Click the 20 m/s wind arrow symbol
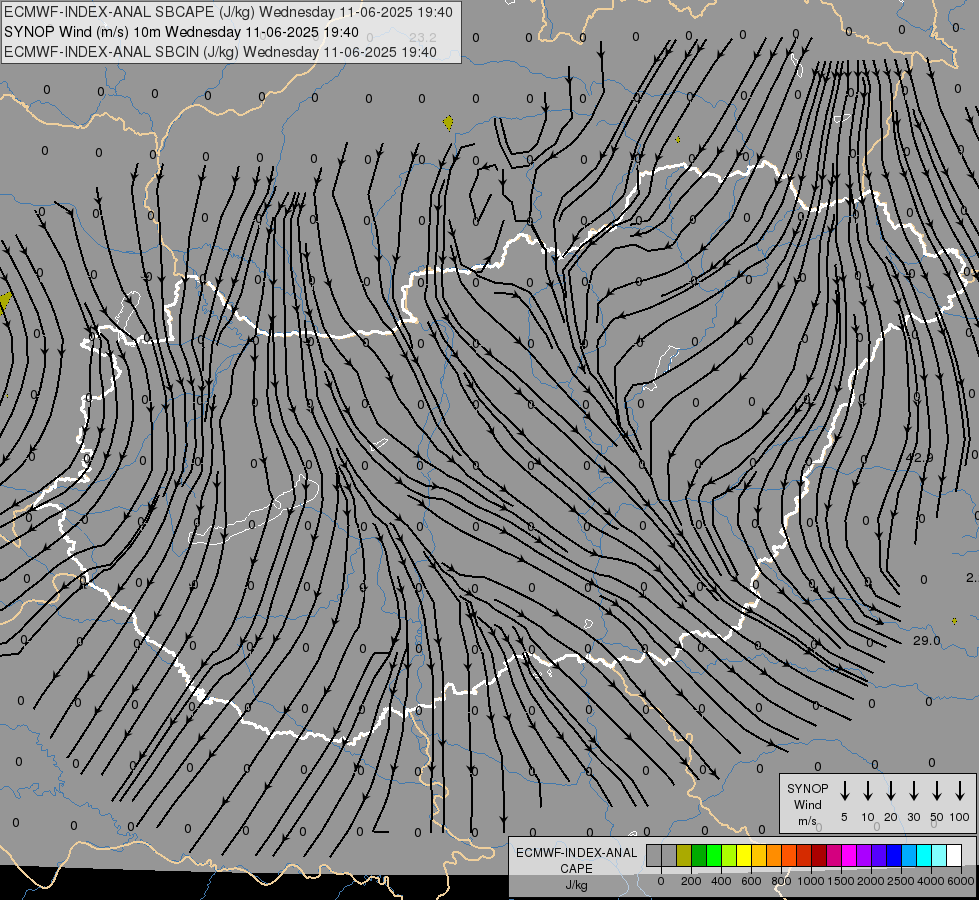The image size is (979, 900). [890, 791]
